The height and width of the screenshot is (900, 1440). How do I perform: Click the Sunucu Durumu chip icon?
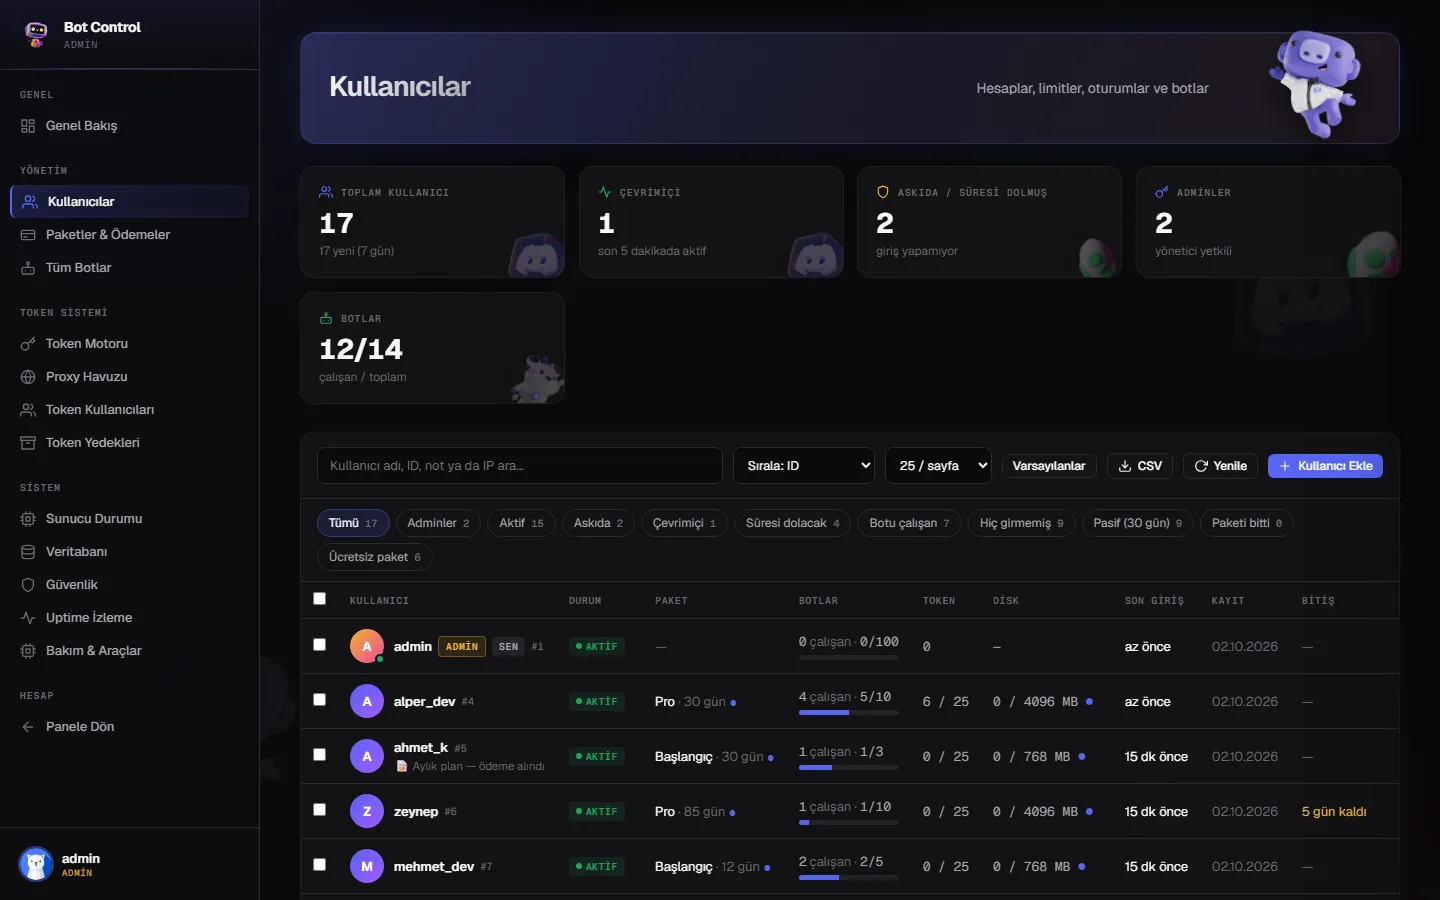(28, 519)
